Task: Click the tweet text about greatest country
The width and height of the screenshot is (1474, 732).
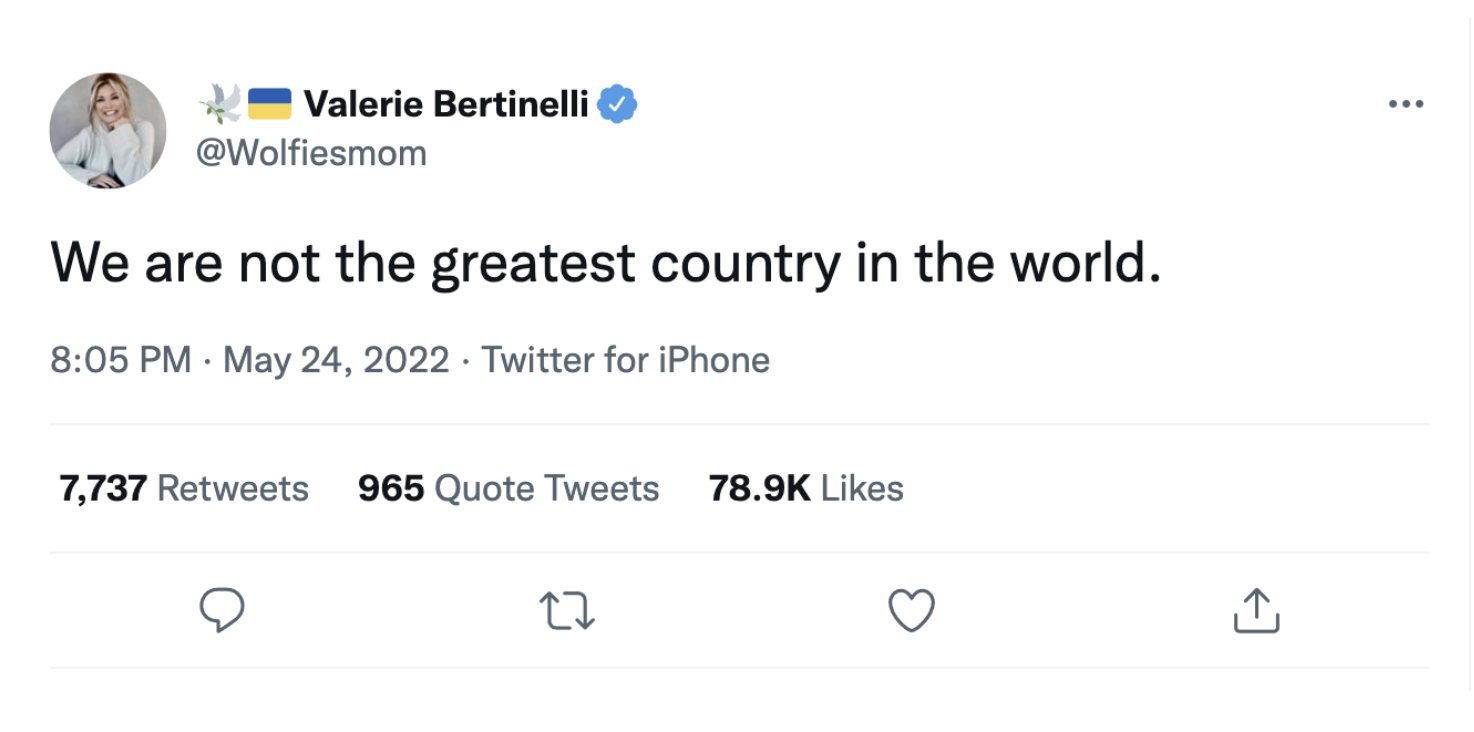Action: [x=605, y=264]
